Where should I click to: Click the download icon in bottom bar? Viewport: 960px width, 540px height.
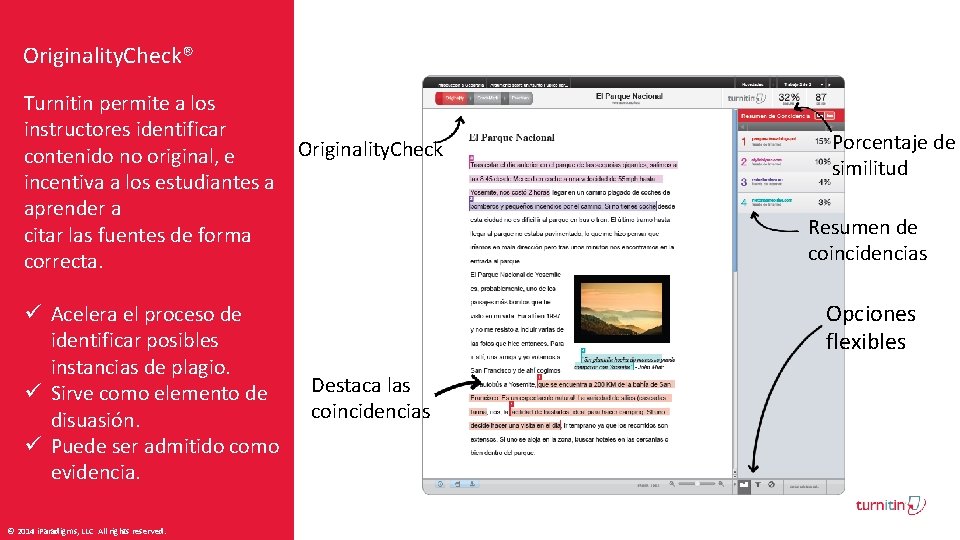[x=472, y=484]
